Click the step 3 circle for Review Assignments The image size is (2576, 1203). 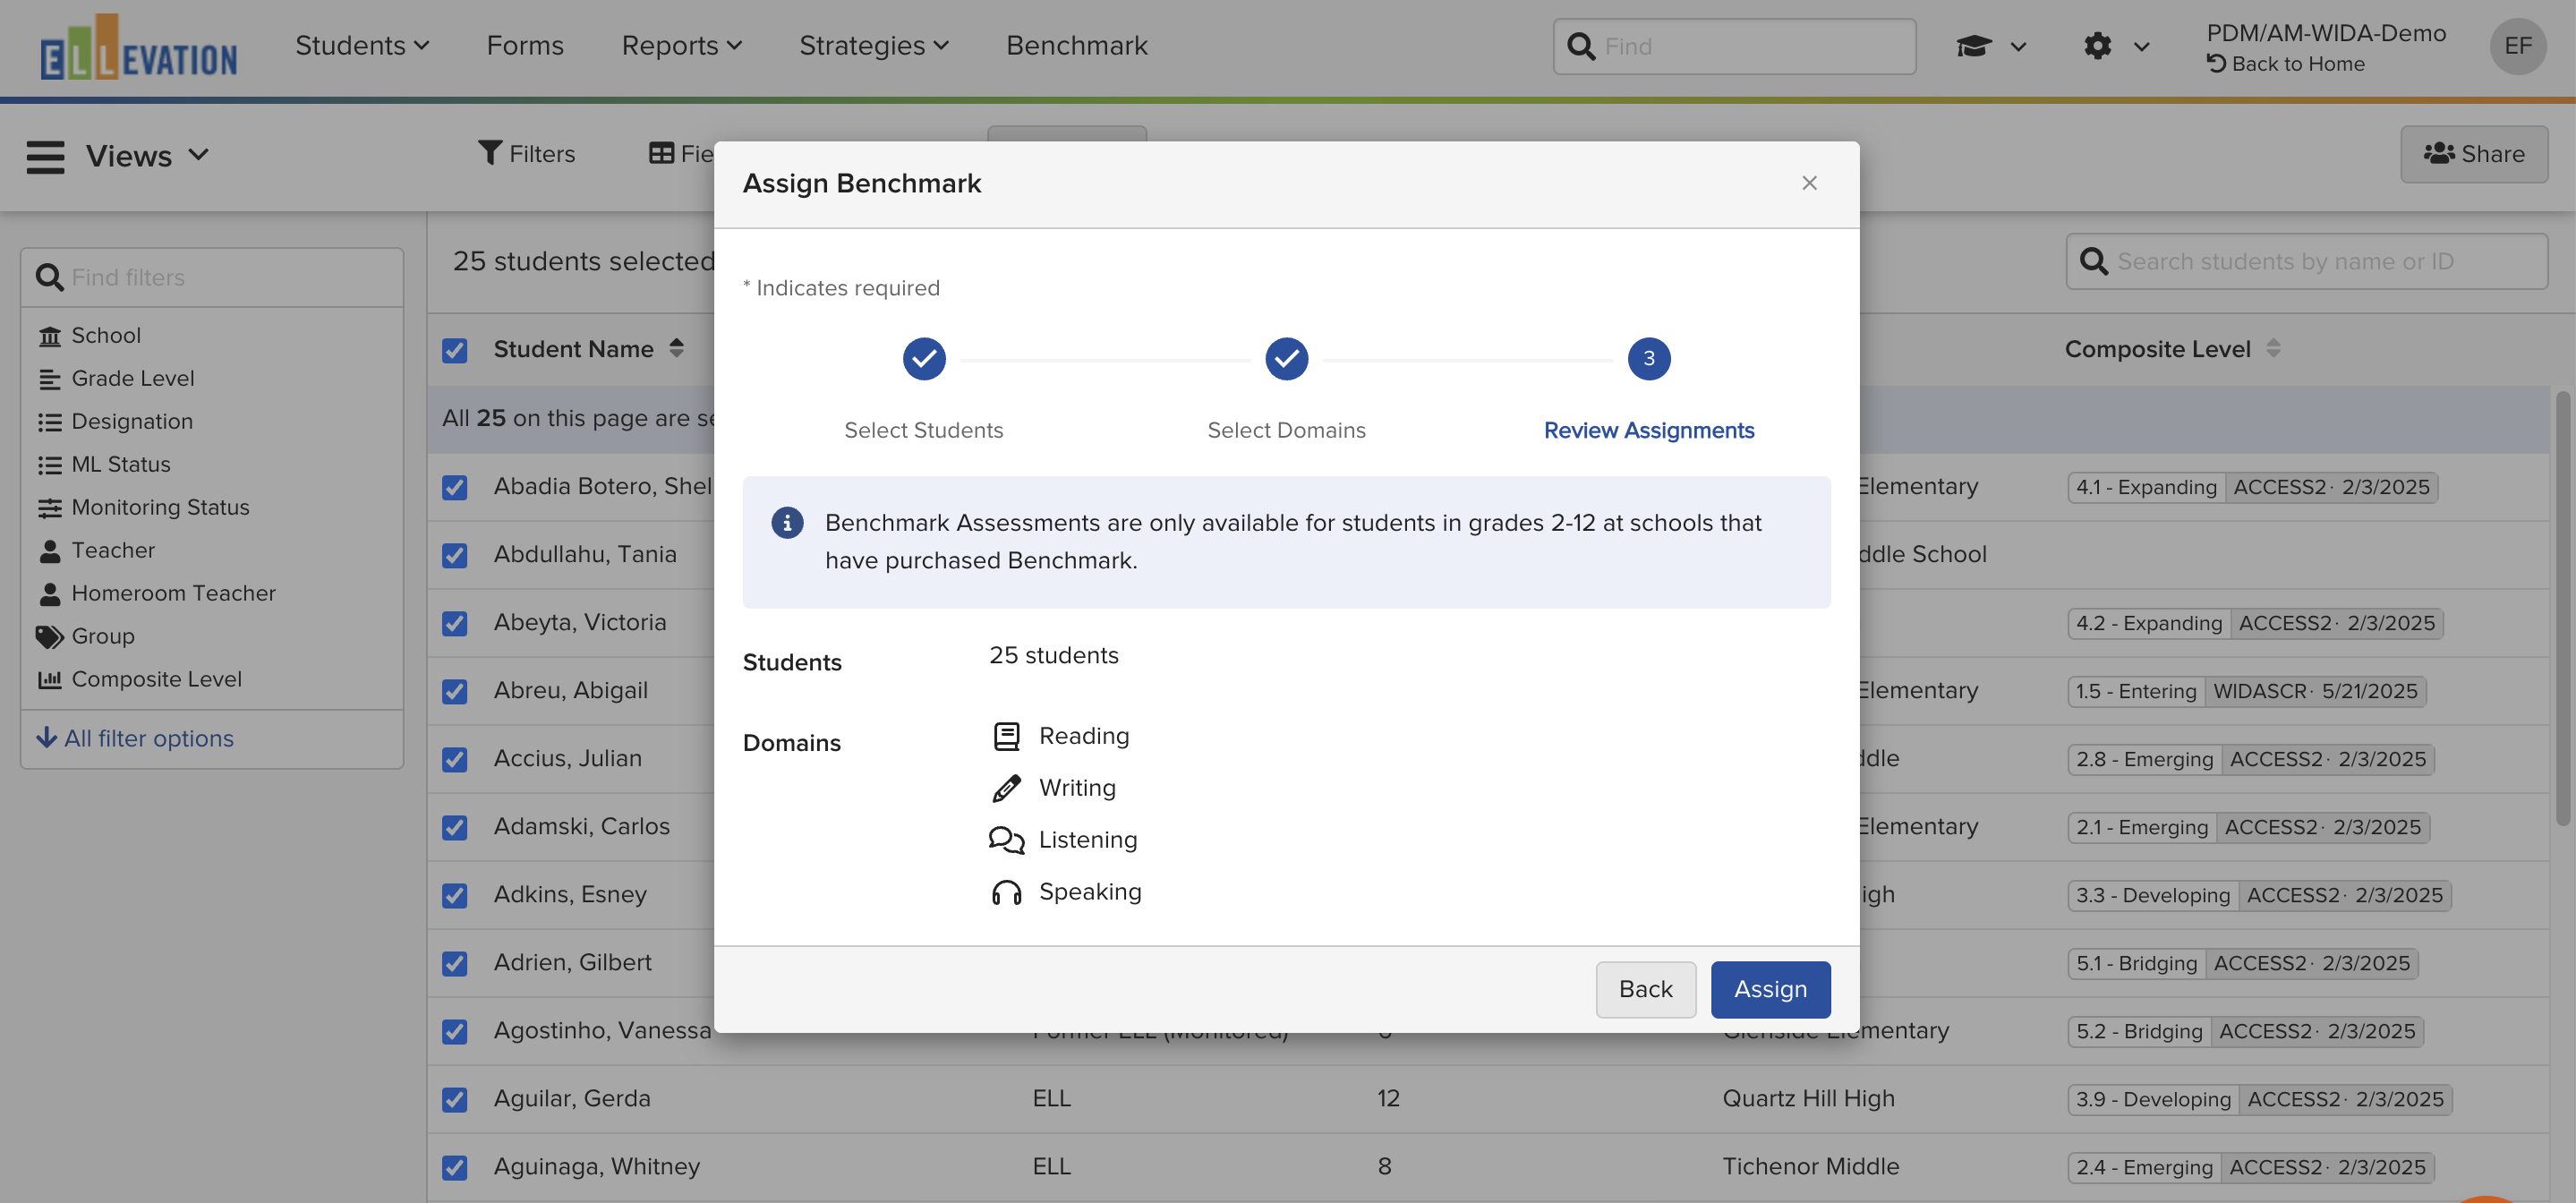click(x=1649, y=359)
